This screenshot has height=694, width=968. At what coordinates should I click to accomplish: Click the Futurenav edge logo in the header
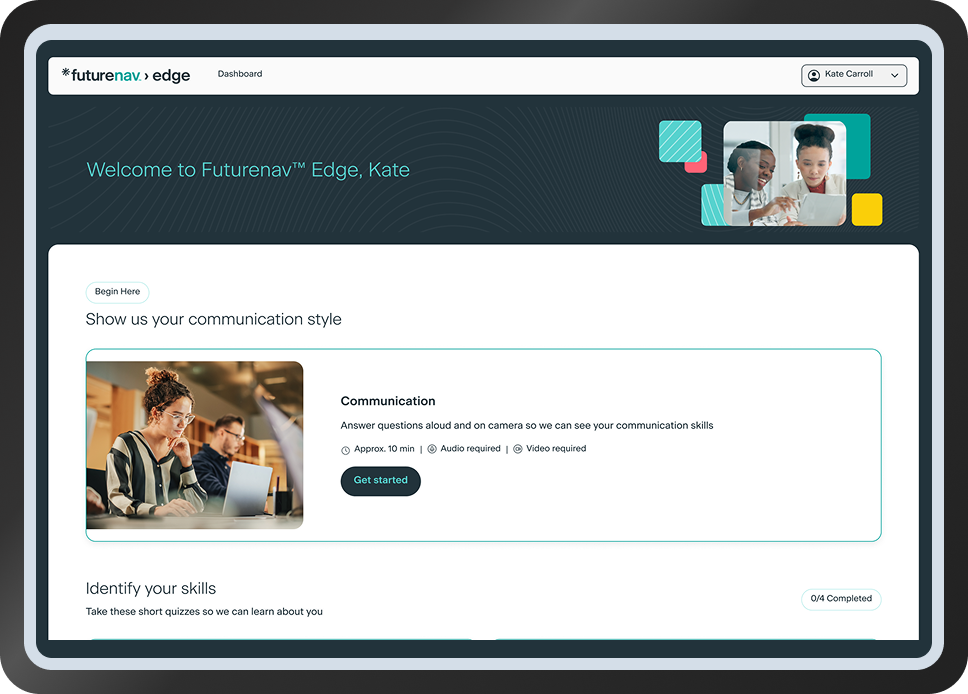click(125, 75)
